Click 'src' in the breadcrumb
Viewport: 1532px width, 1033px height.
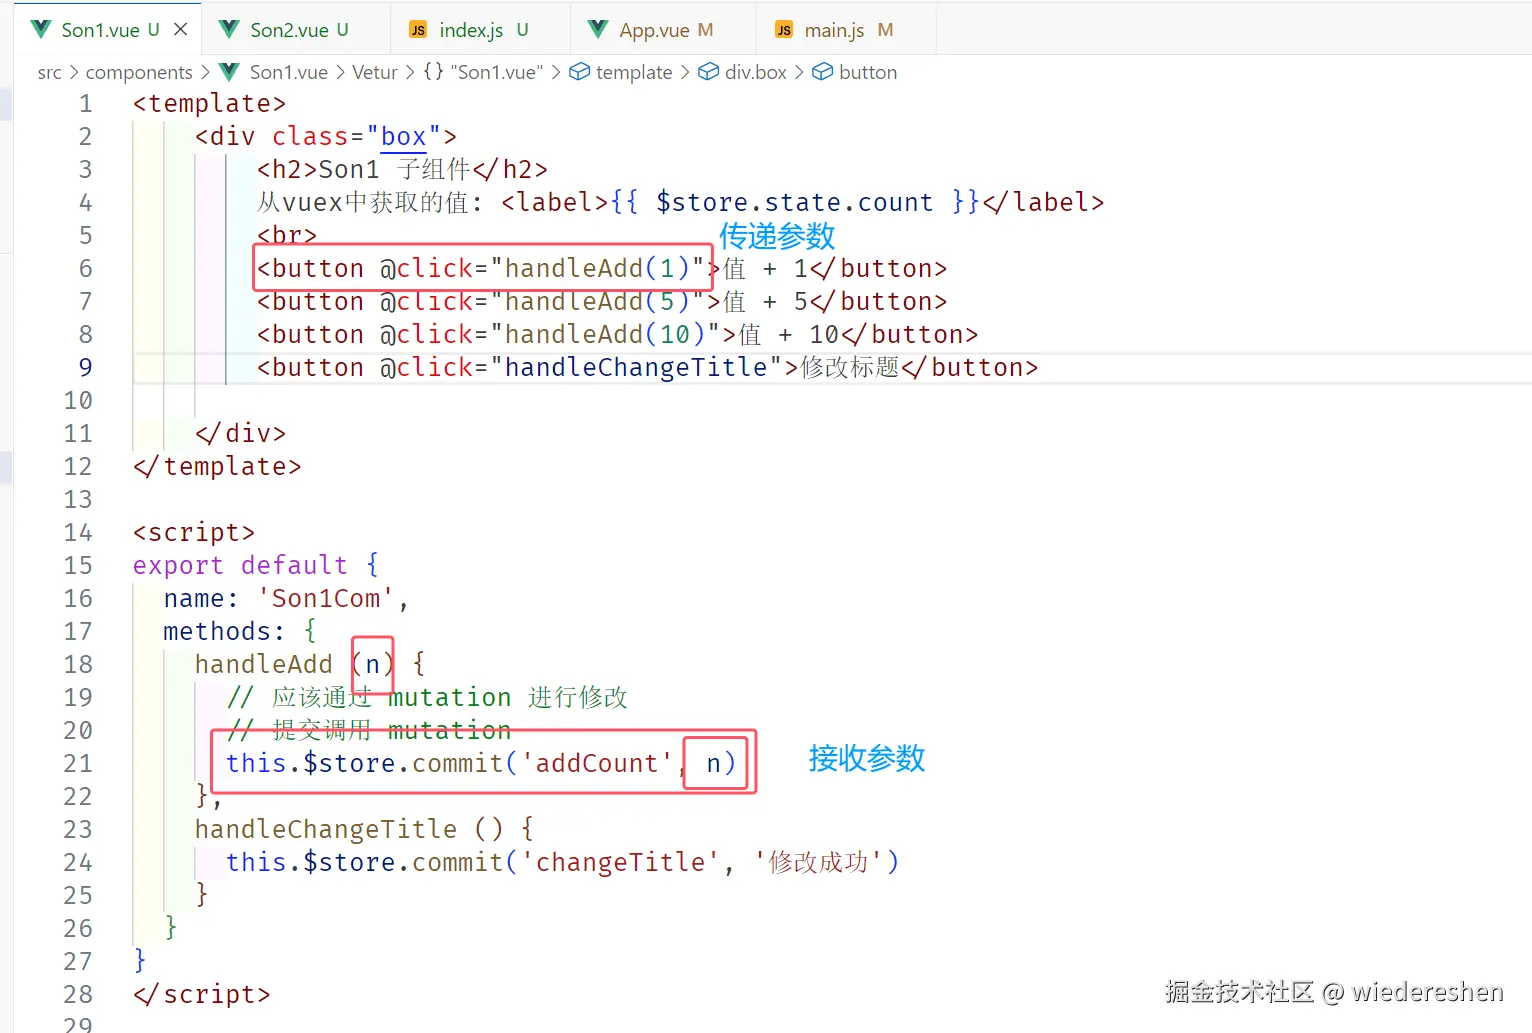pos(49,72)
